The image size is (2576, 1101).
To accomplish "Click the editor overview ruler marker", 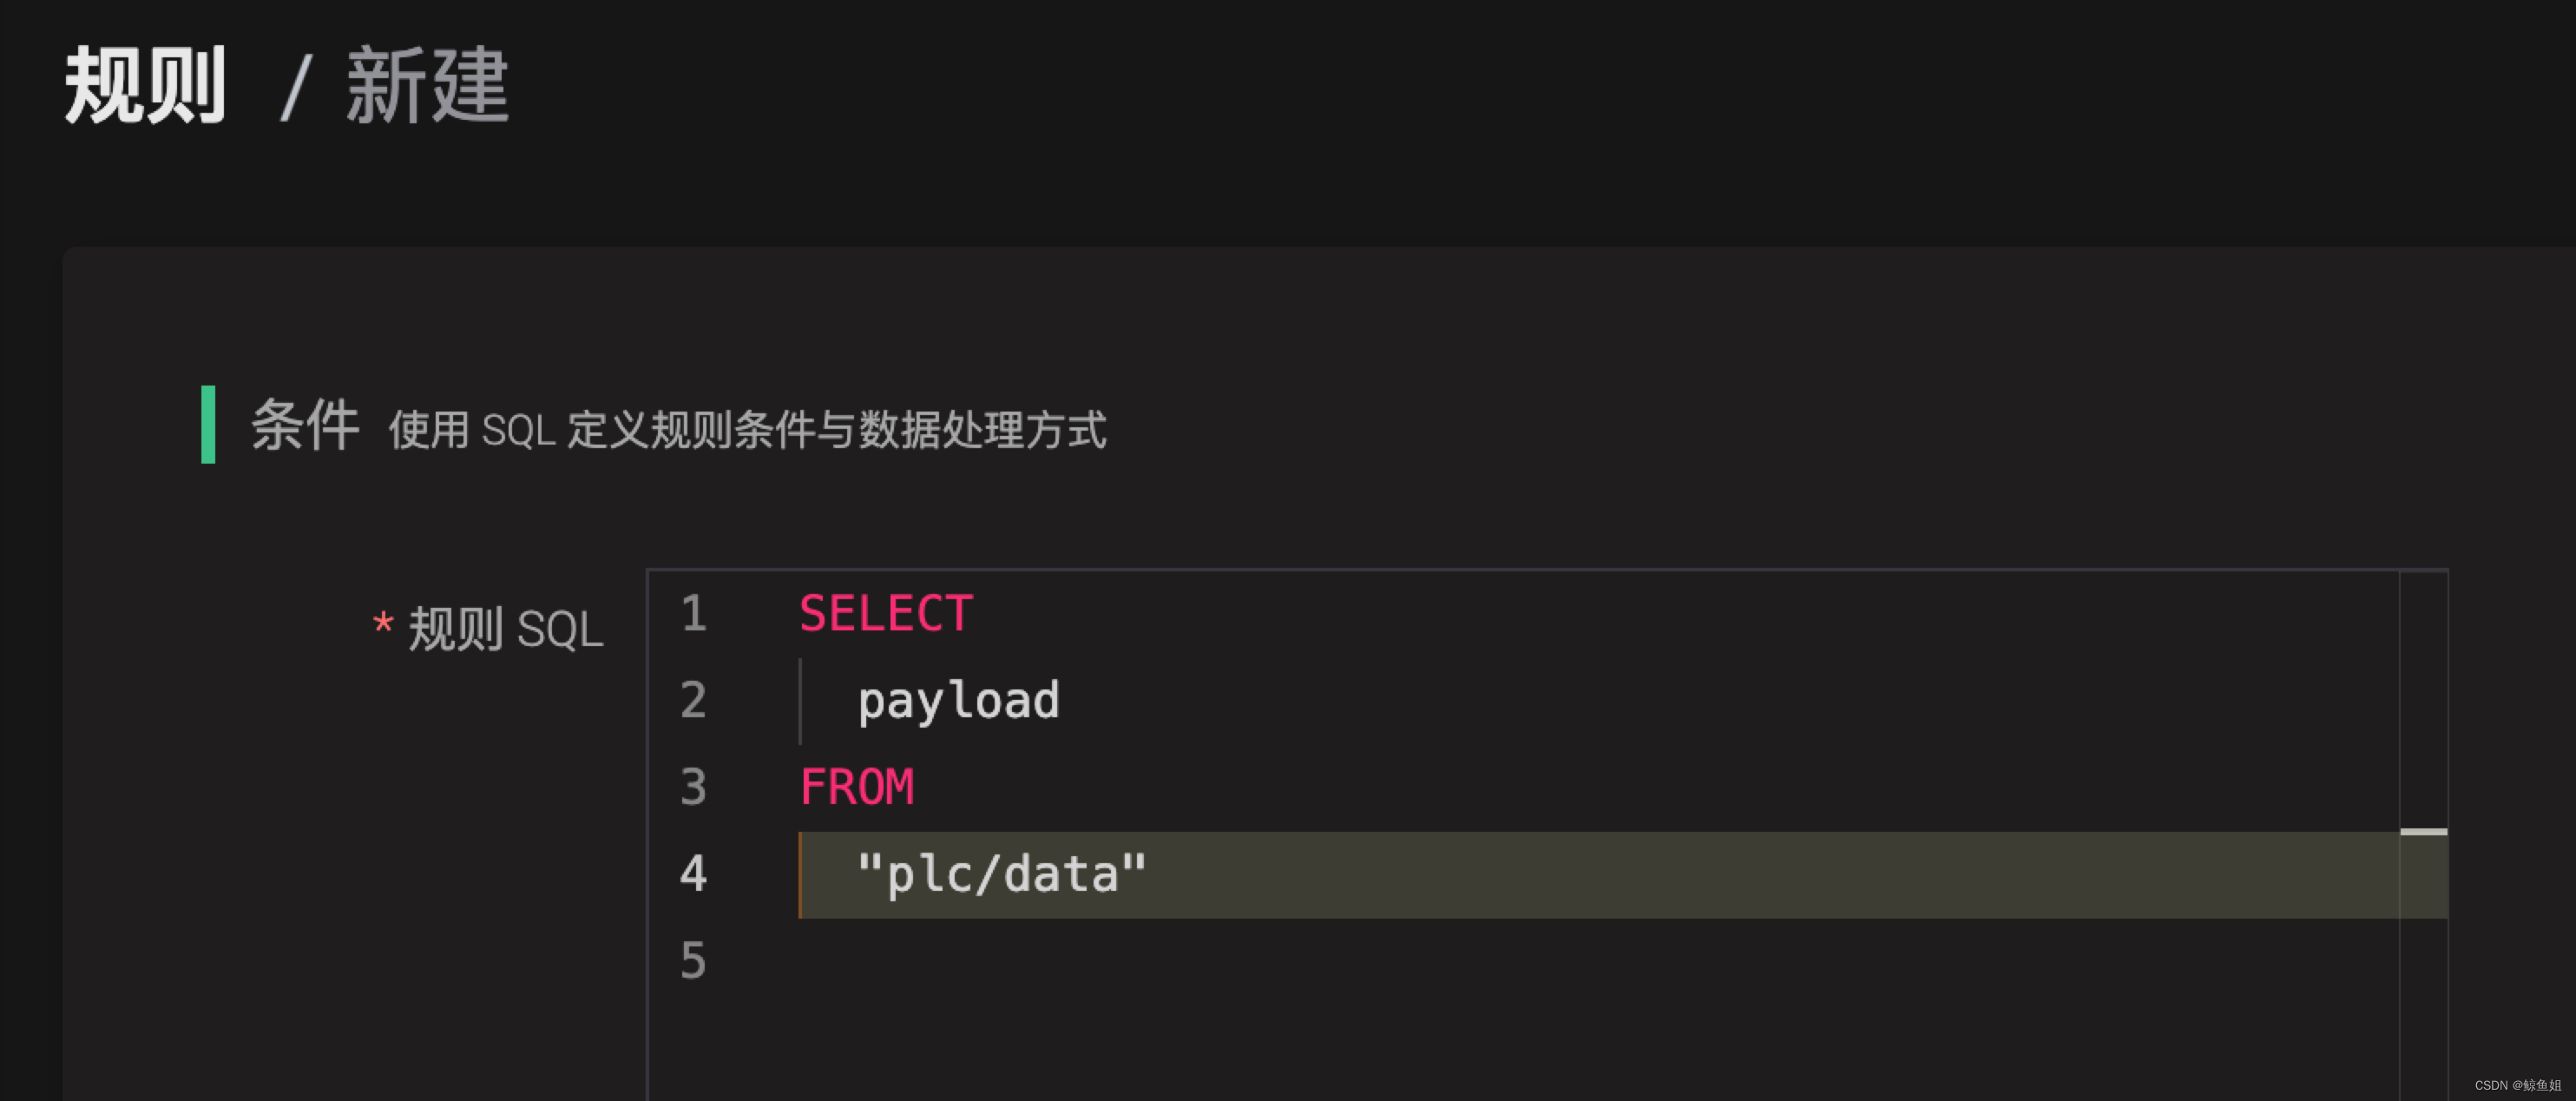I will click(x=2423, y=832).
